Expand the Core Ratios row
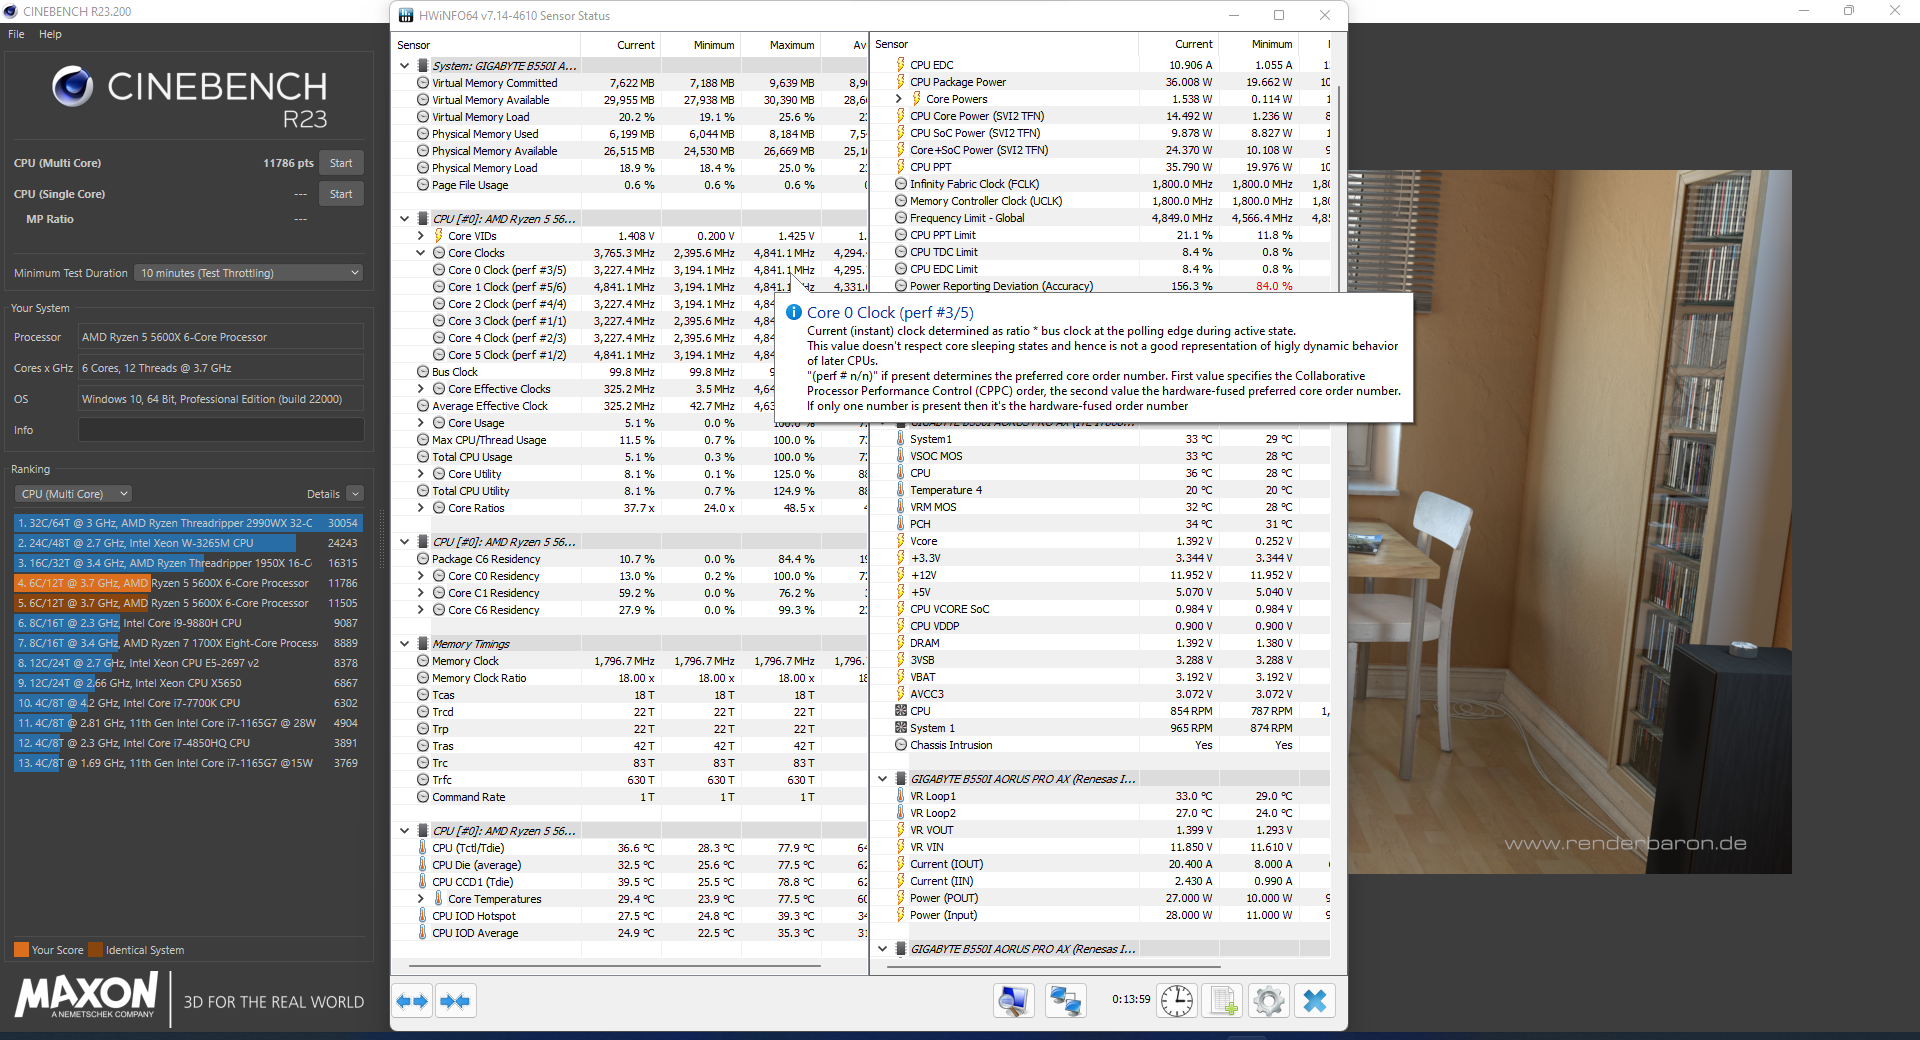Image resolution: width=1920 pixels, height=1040 pixels. click(421, 508)
